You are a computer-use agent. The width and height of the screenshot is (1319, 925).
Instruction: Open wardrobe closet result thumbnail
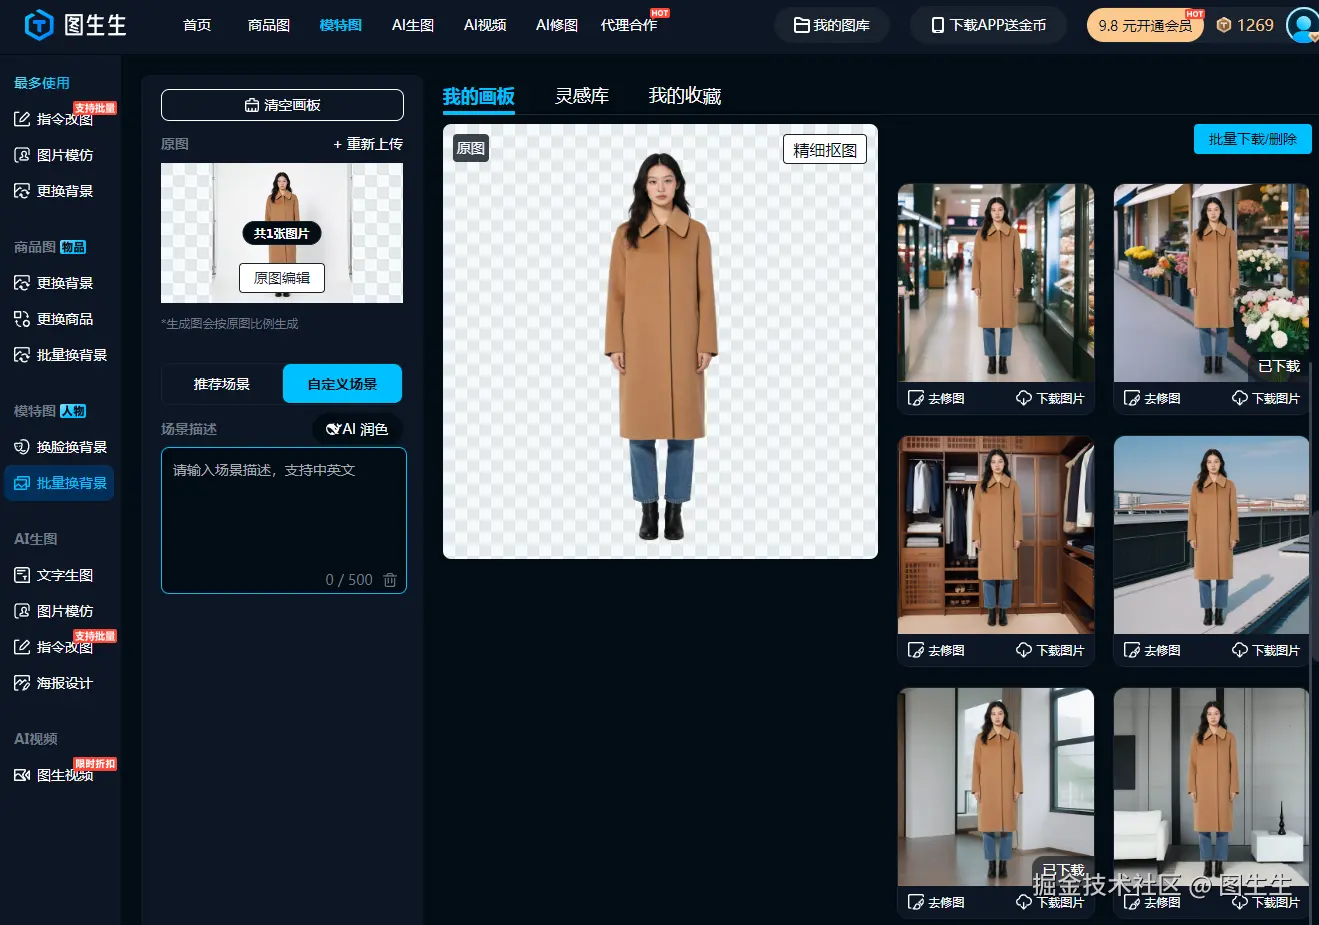click(x=996, y=534)
